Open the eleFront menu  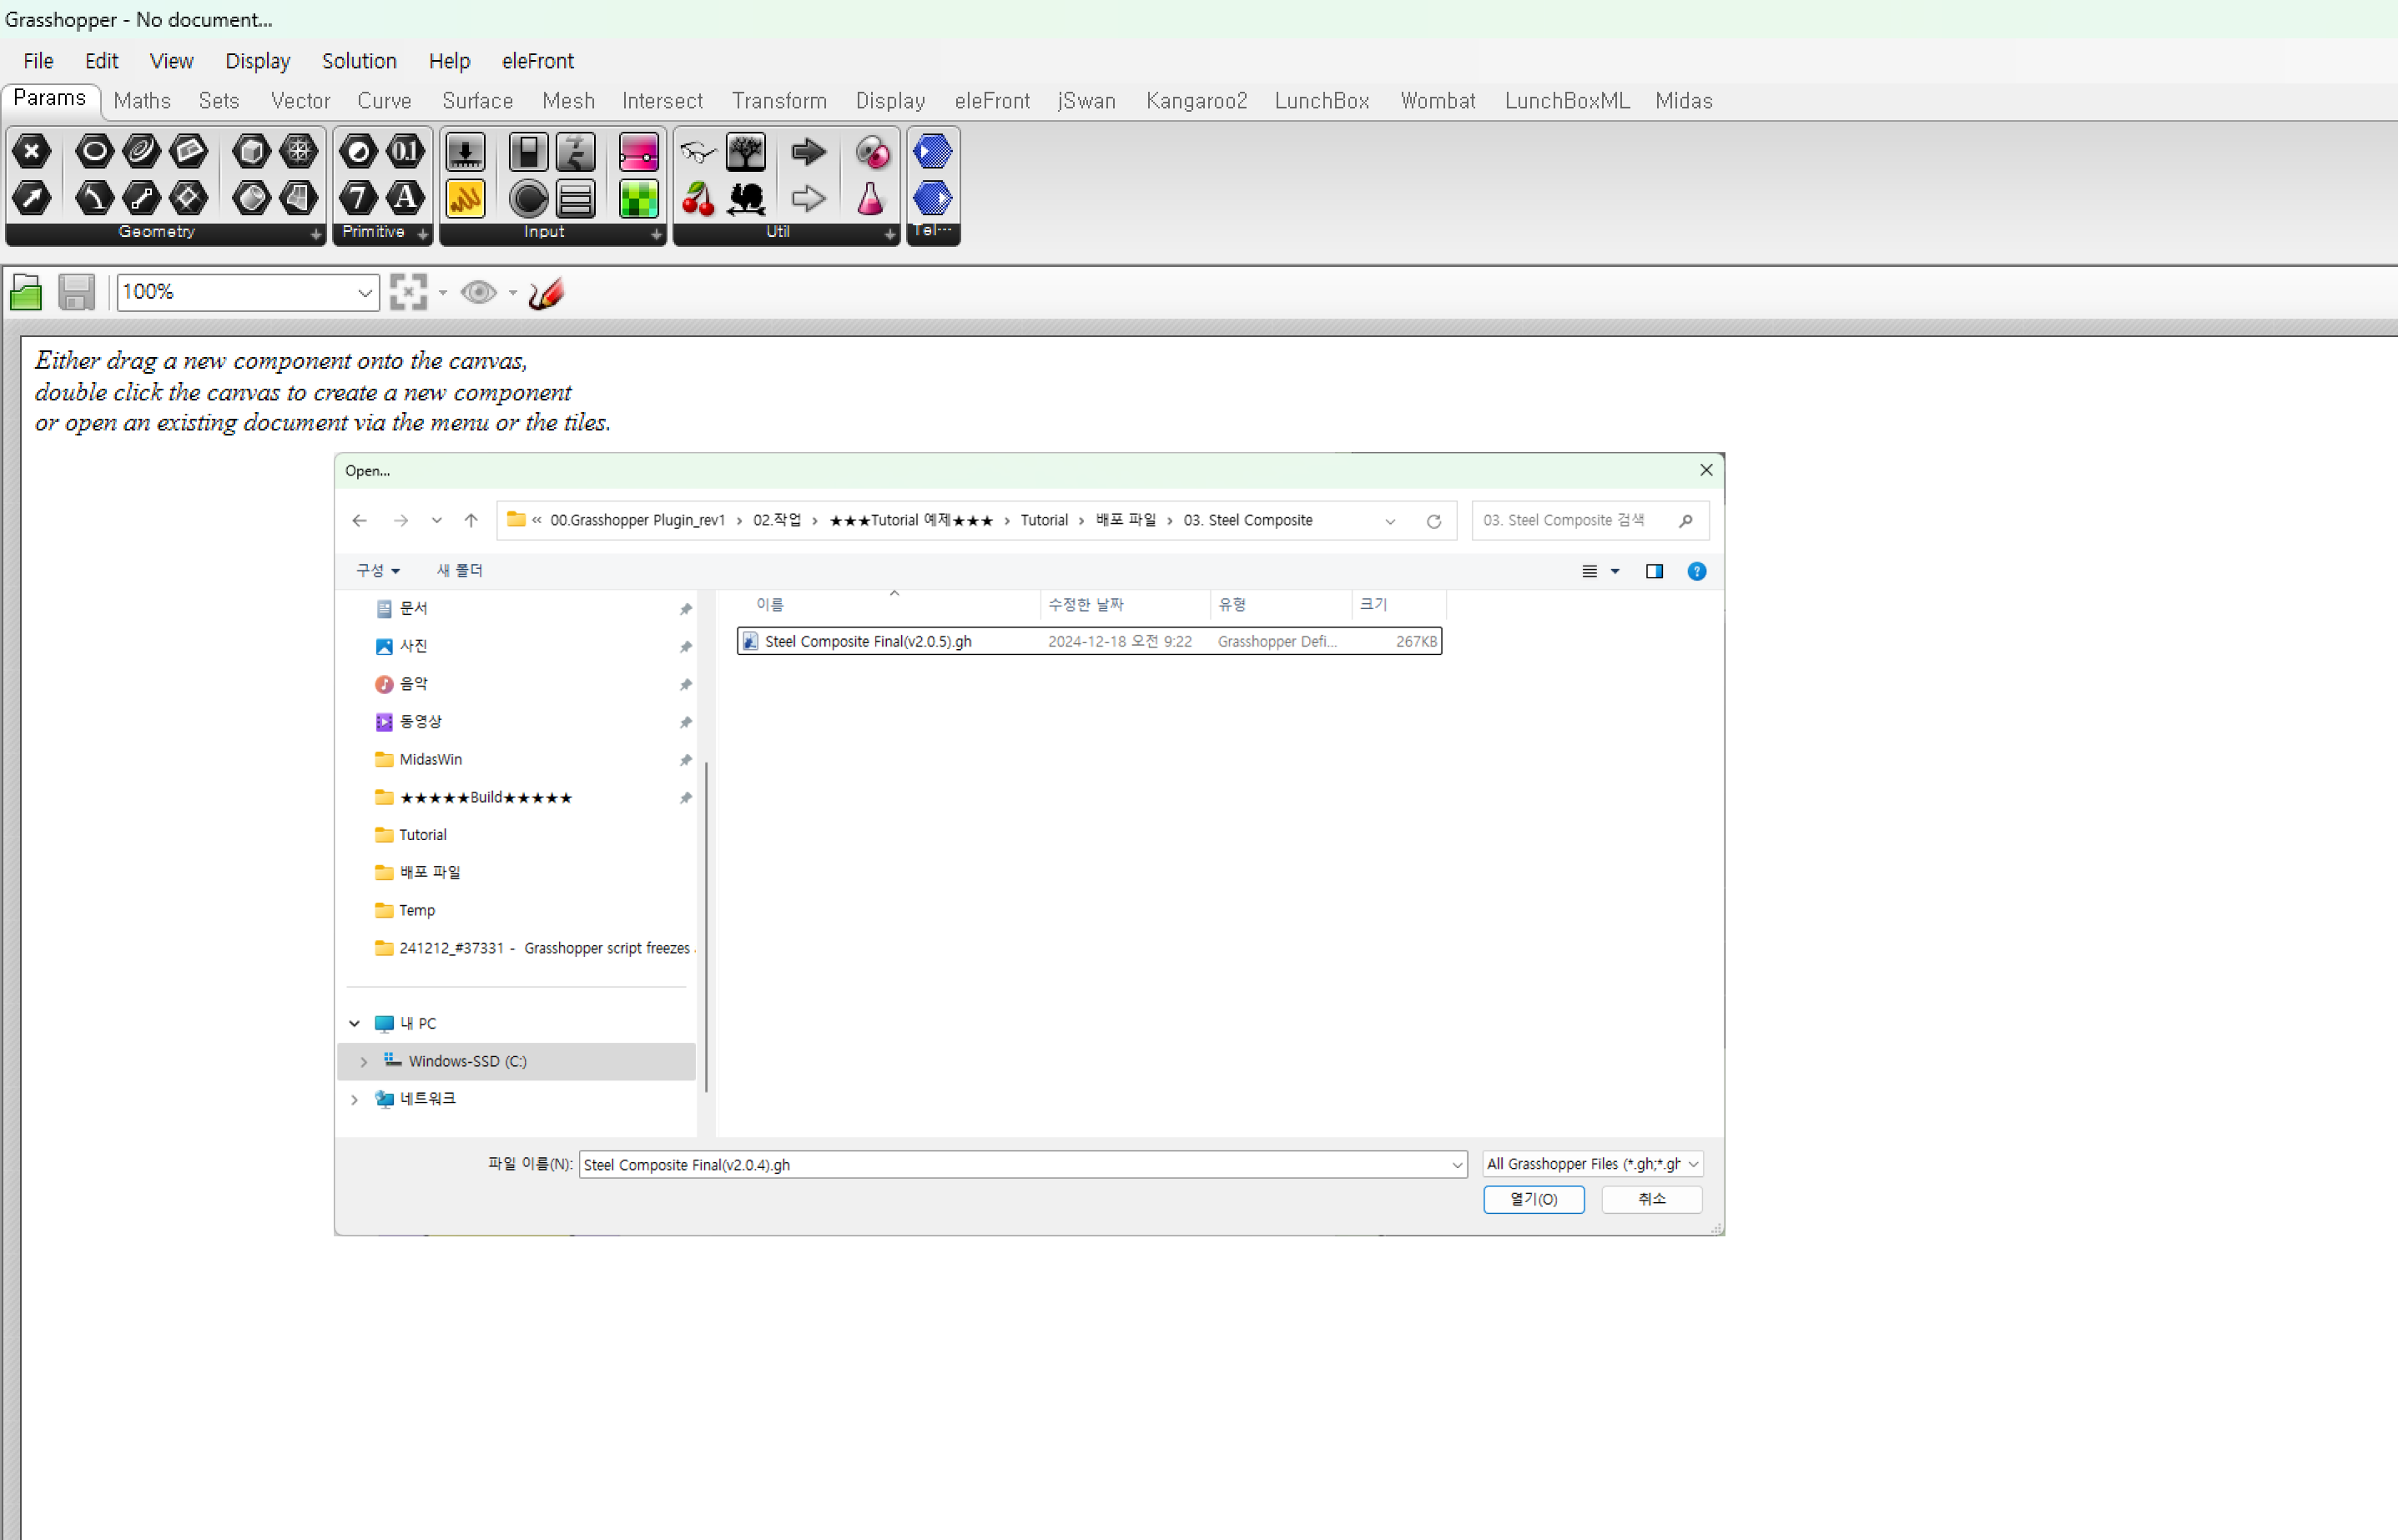click(x=538, y=61)
